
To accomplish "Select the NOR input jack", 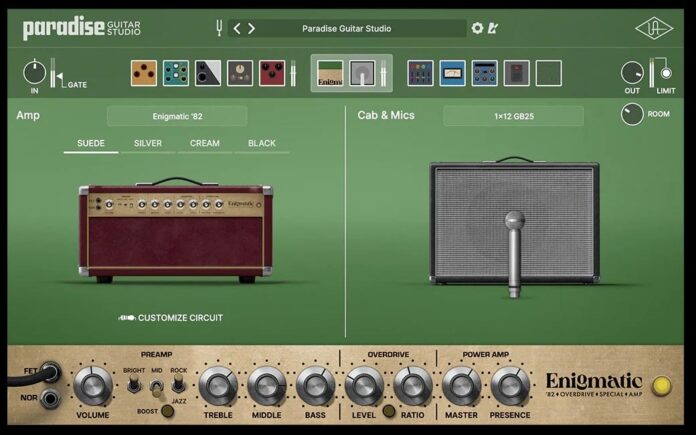I will coord(50,398).
